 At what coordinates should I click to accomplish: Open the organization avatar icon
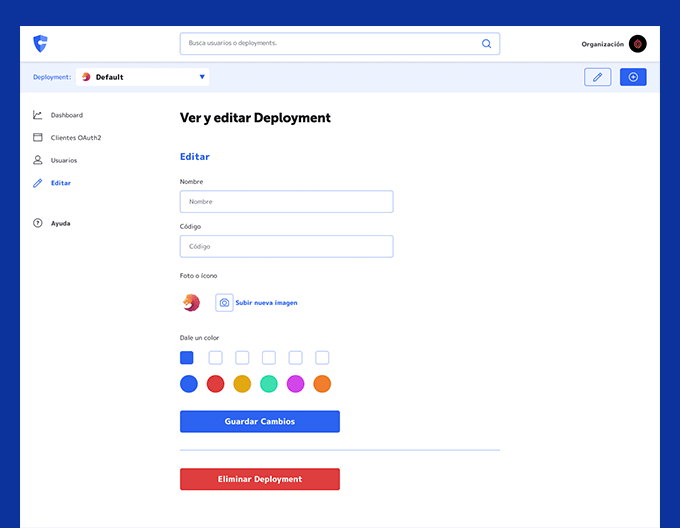pyautogui.click(x=638, y=44)
